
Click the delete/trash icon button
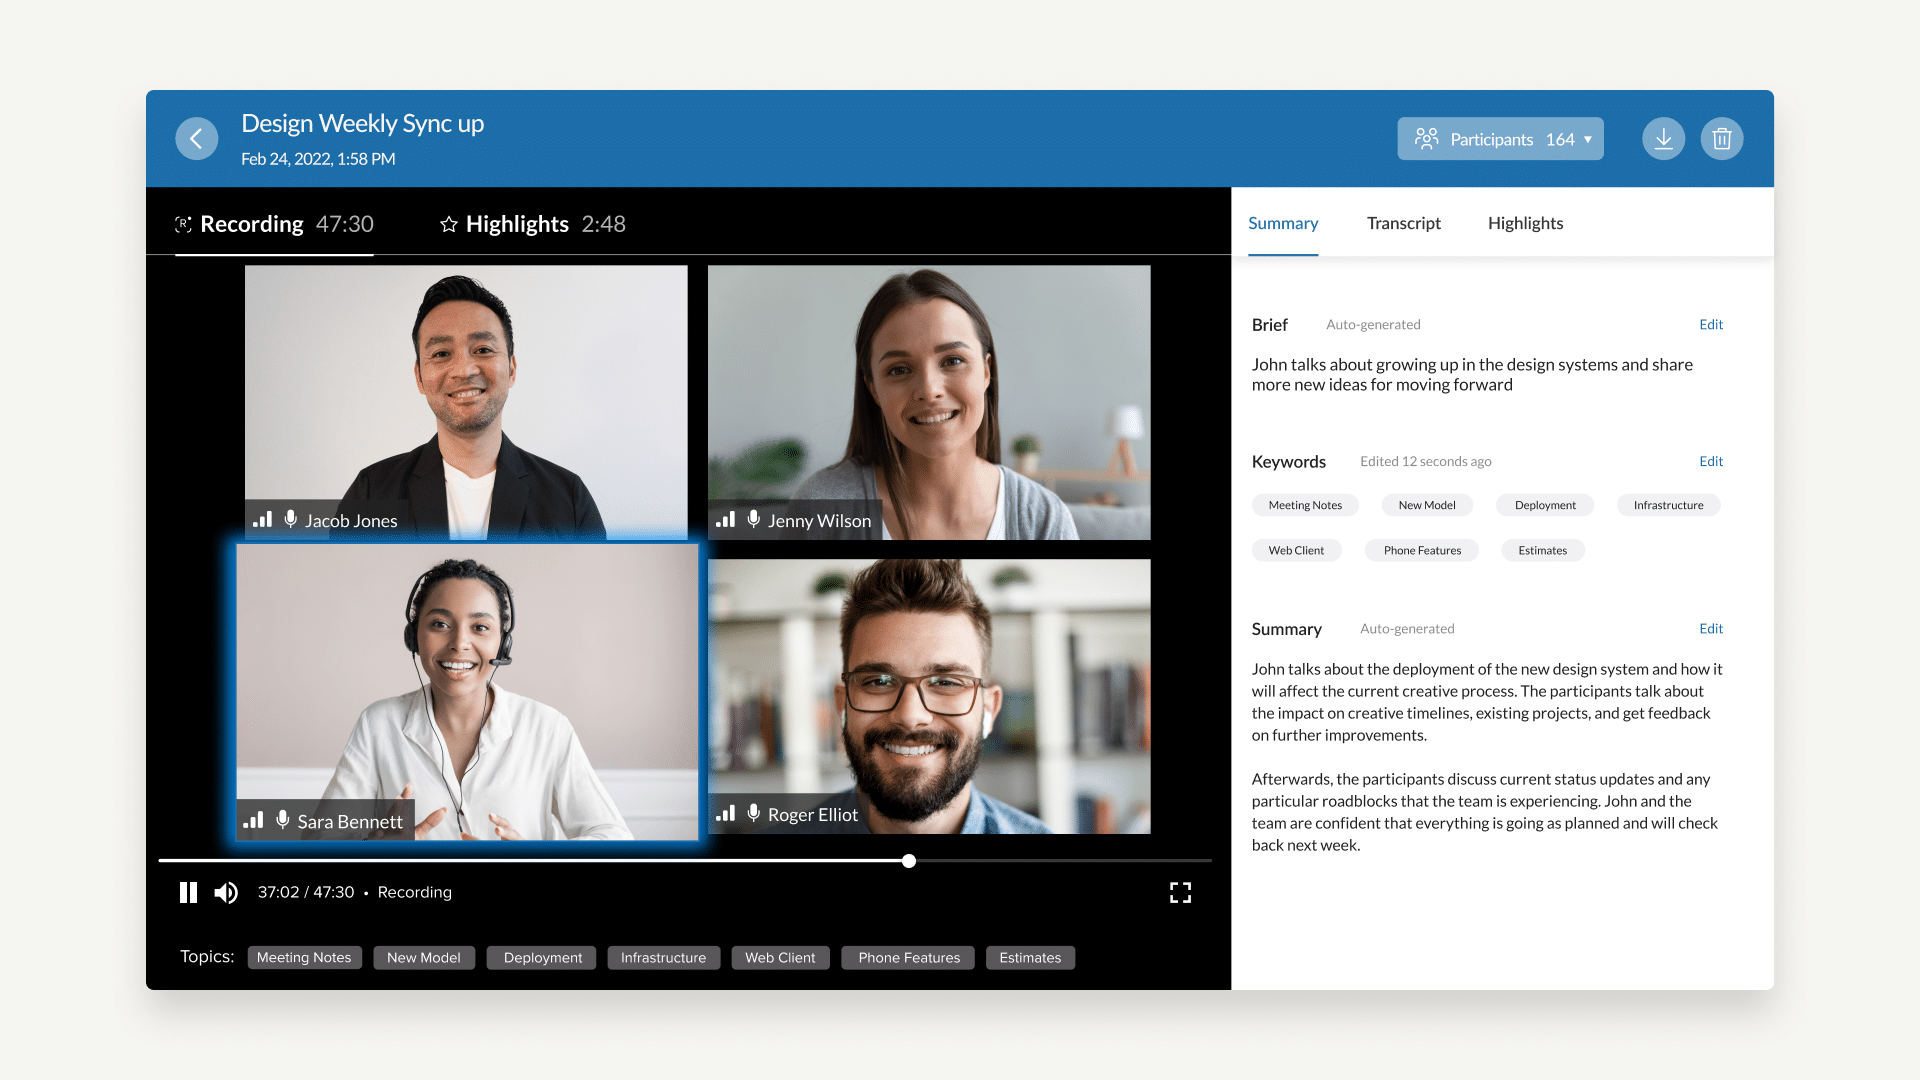coord(1724,138)
